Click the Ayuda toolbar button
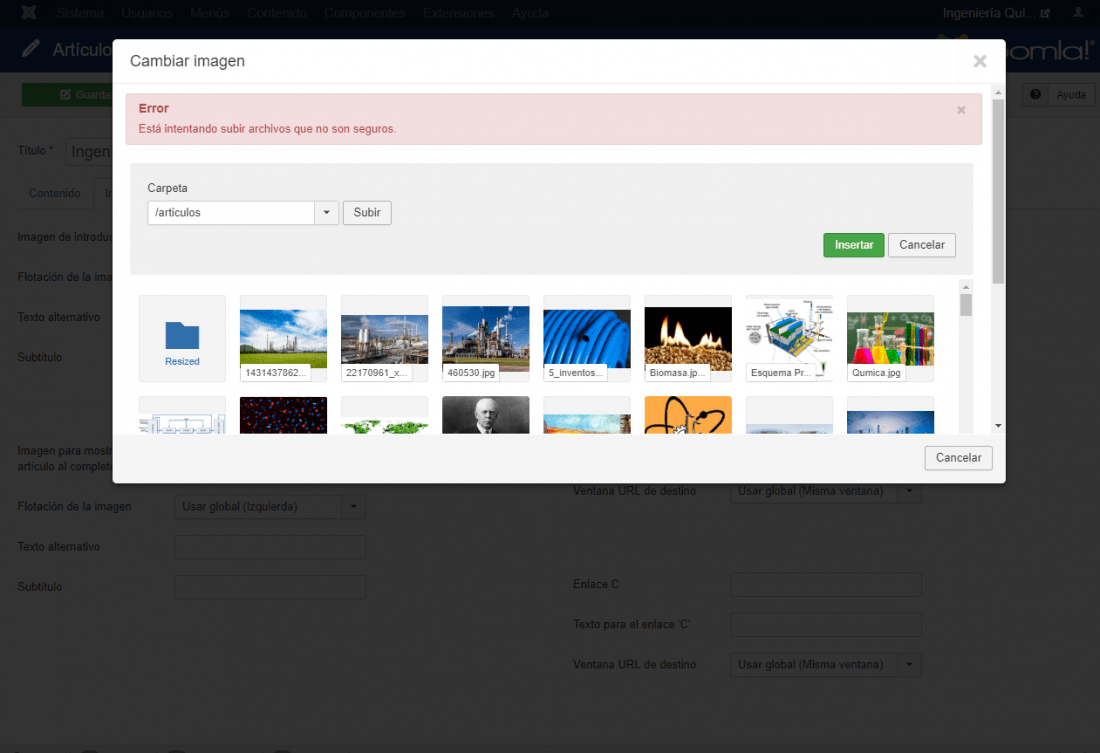The height and width of the screenshot is (753, 1100). [1071, 95]
